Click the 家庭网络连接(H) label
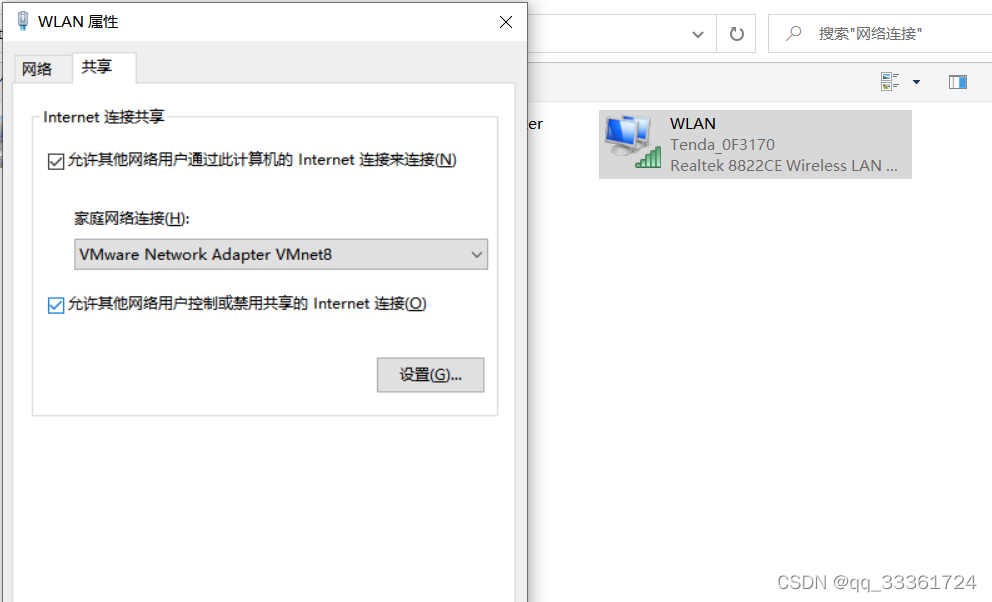992x602 pixels. point(132,218)
